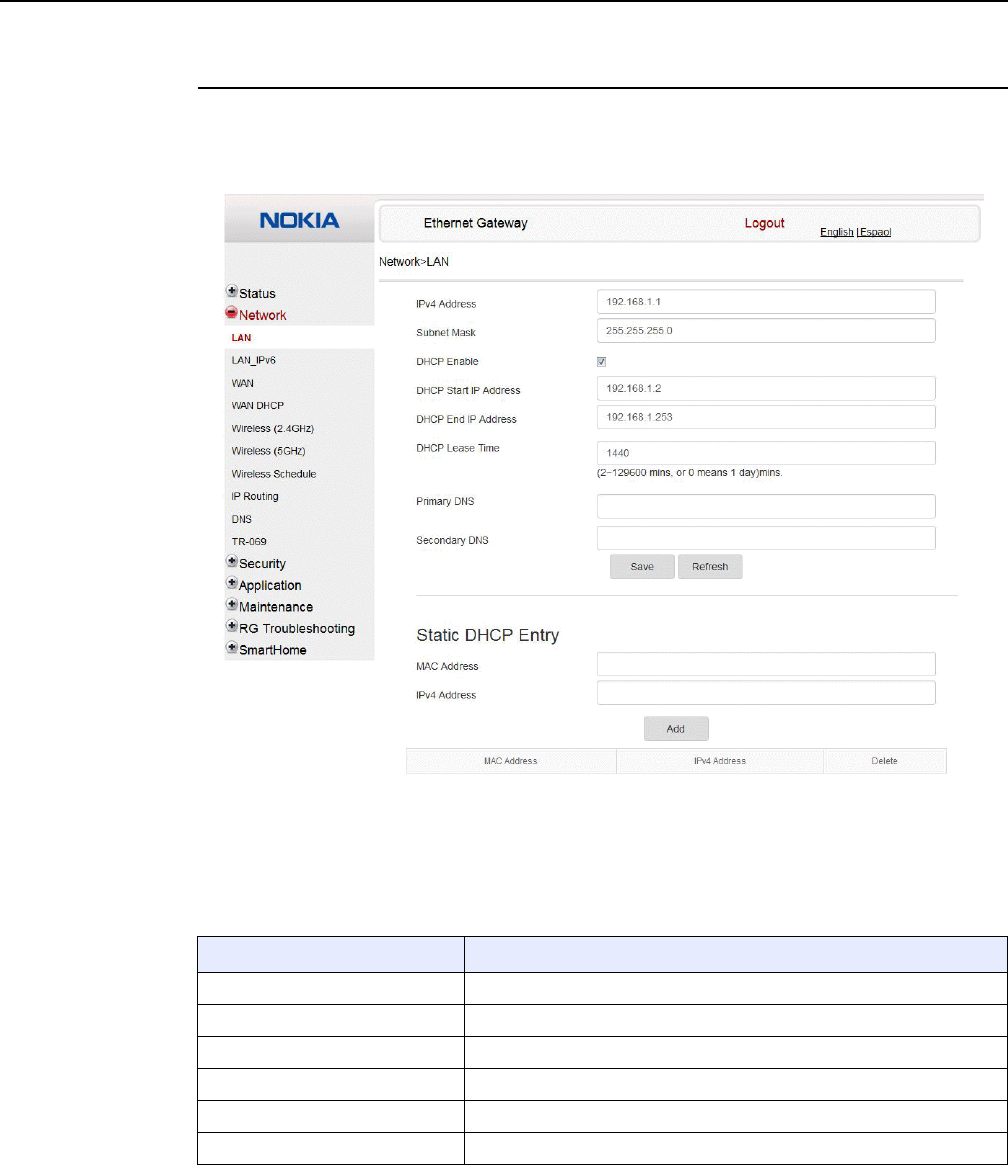Click the DHCP Start IP Address field
Viewport: 1008px width, 1165px height.
click(x=766, y=388)
